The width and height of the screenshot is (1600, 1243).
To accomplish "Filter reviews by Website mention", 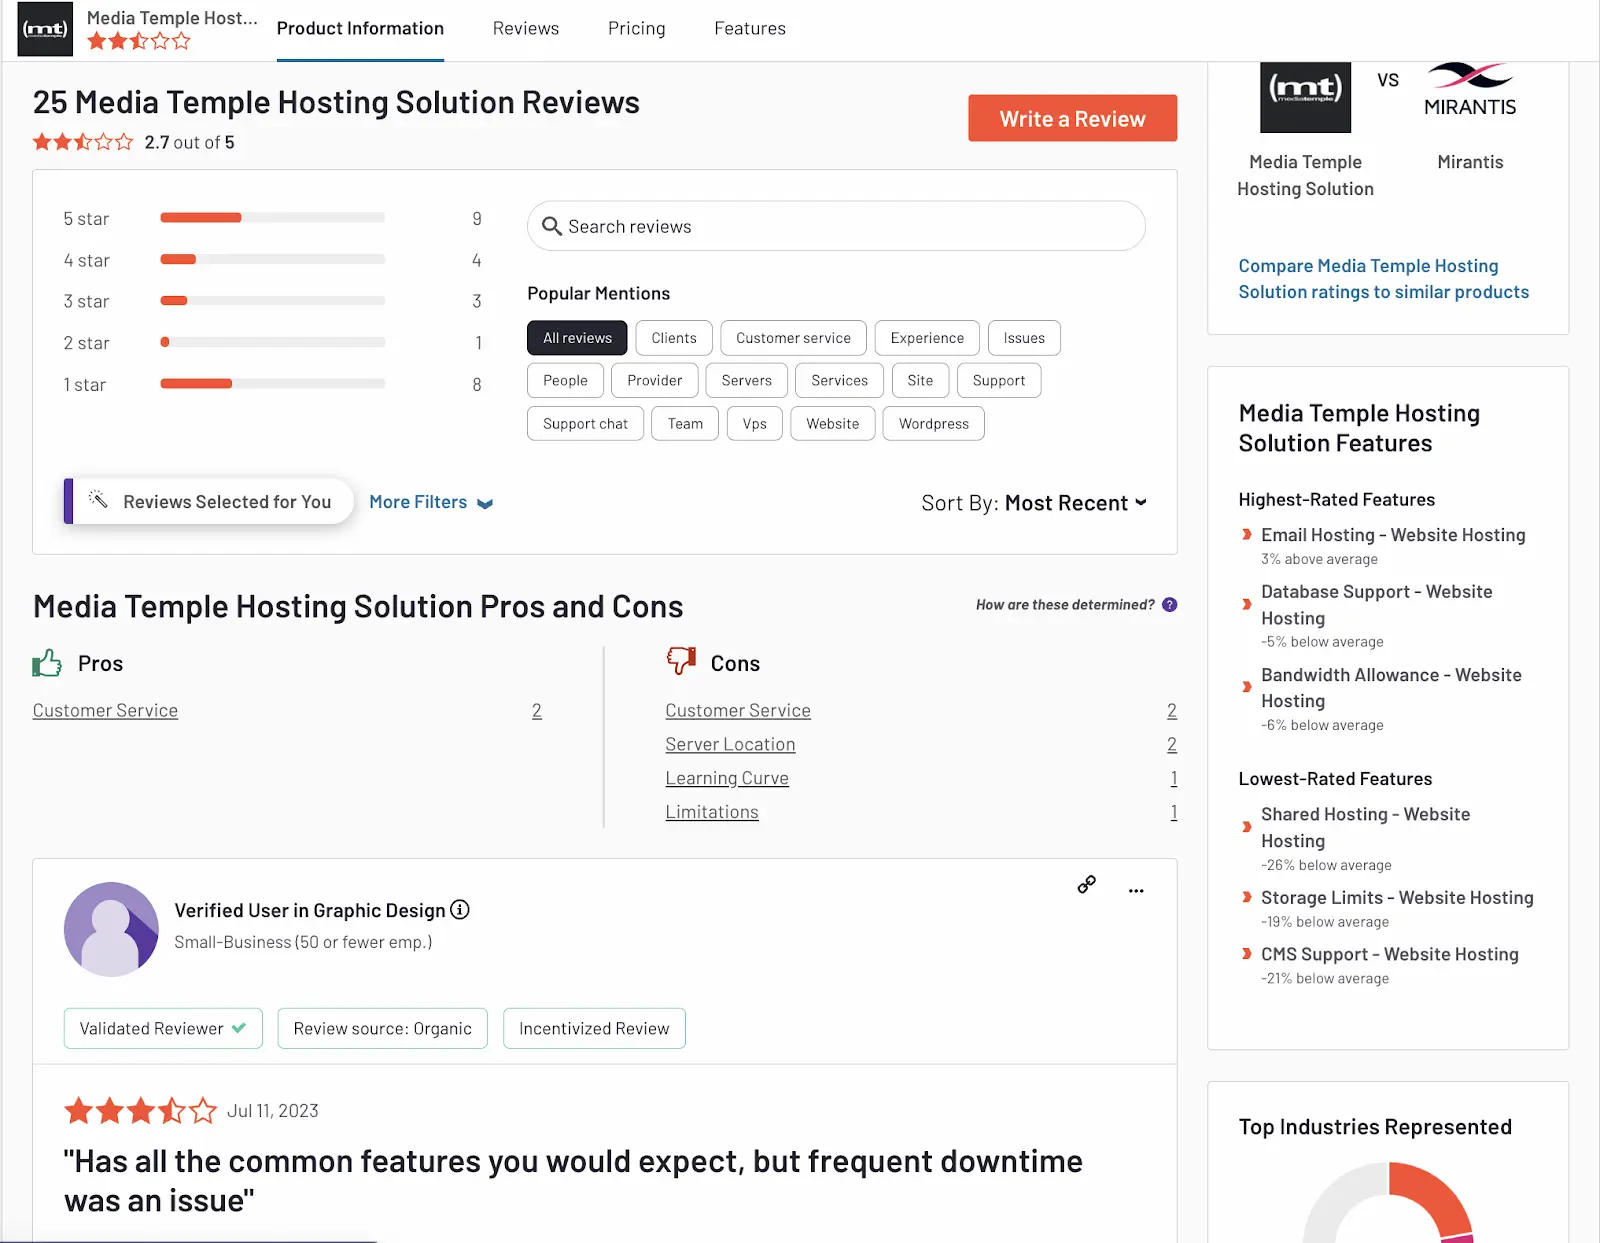I will (x=832, y=423).
